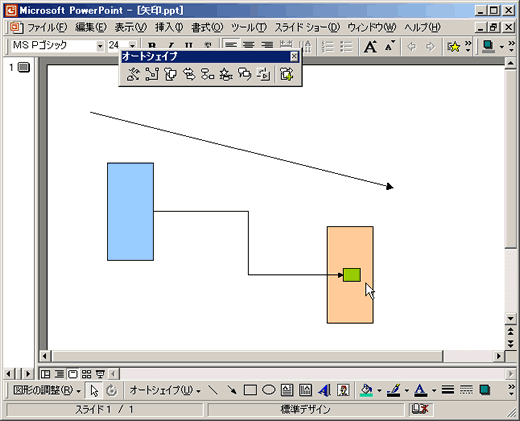Close the オートシェイプ floating toolbar
The height and width of the screenshot is (421, 520).
click(294, 57)
